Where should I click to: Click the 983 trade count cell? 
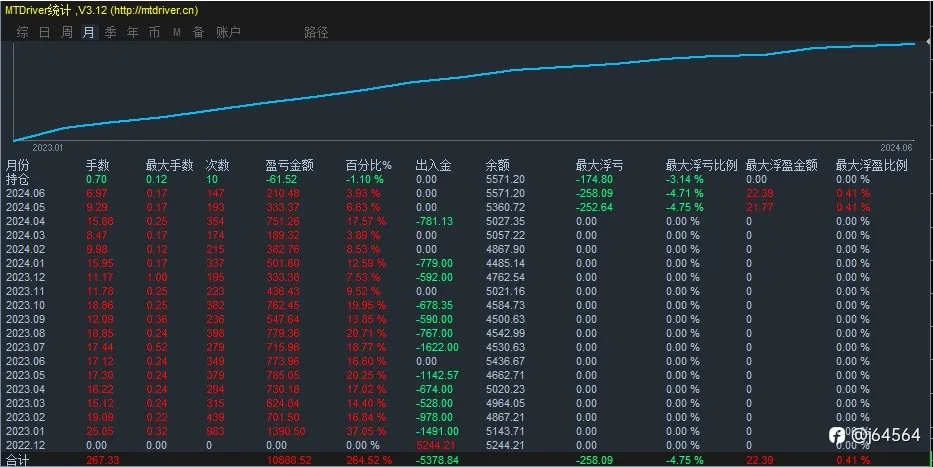click(215, 431)
